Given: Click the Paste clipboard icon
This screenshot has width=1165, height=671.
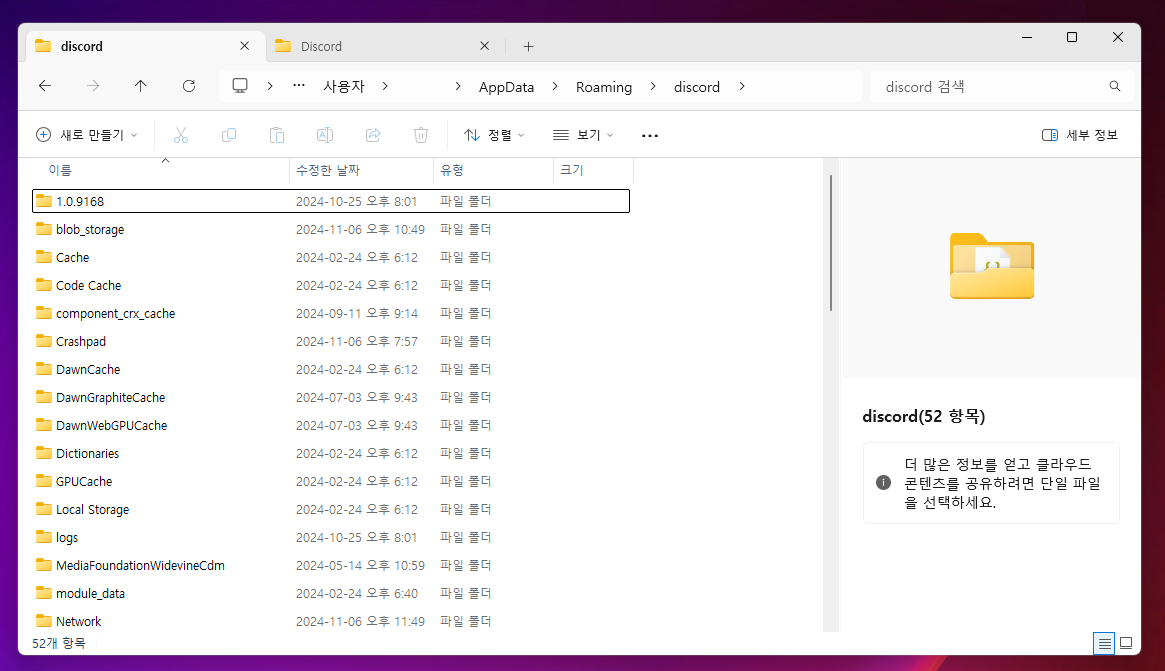Looking at the screenshot, I should 276,135.
